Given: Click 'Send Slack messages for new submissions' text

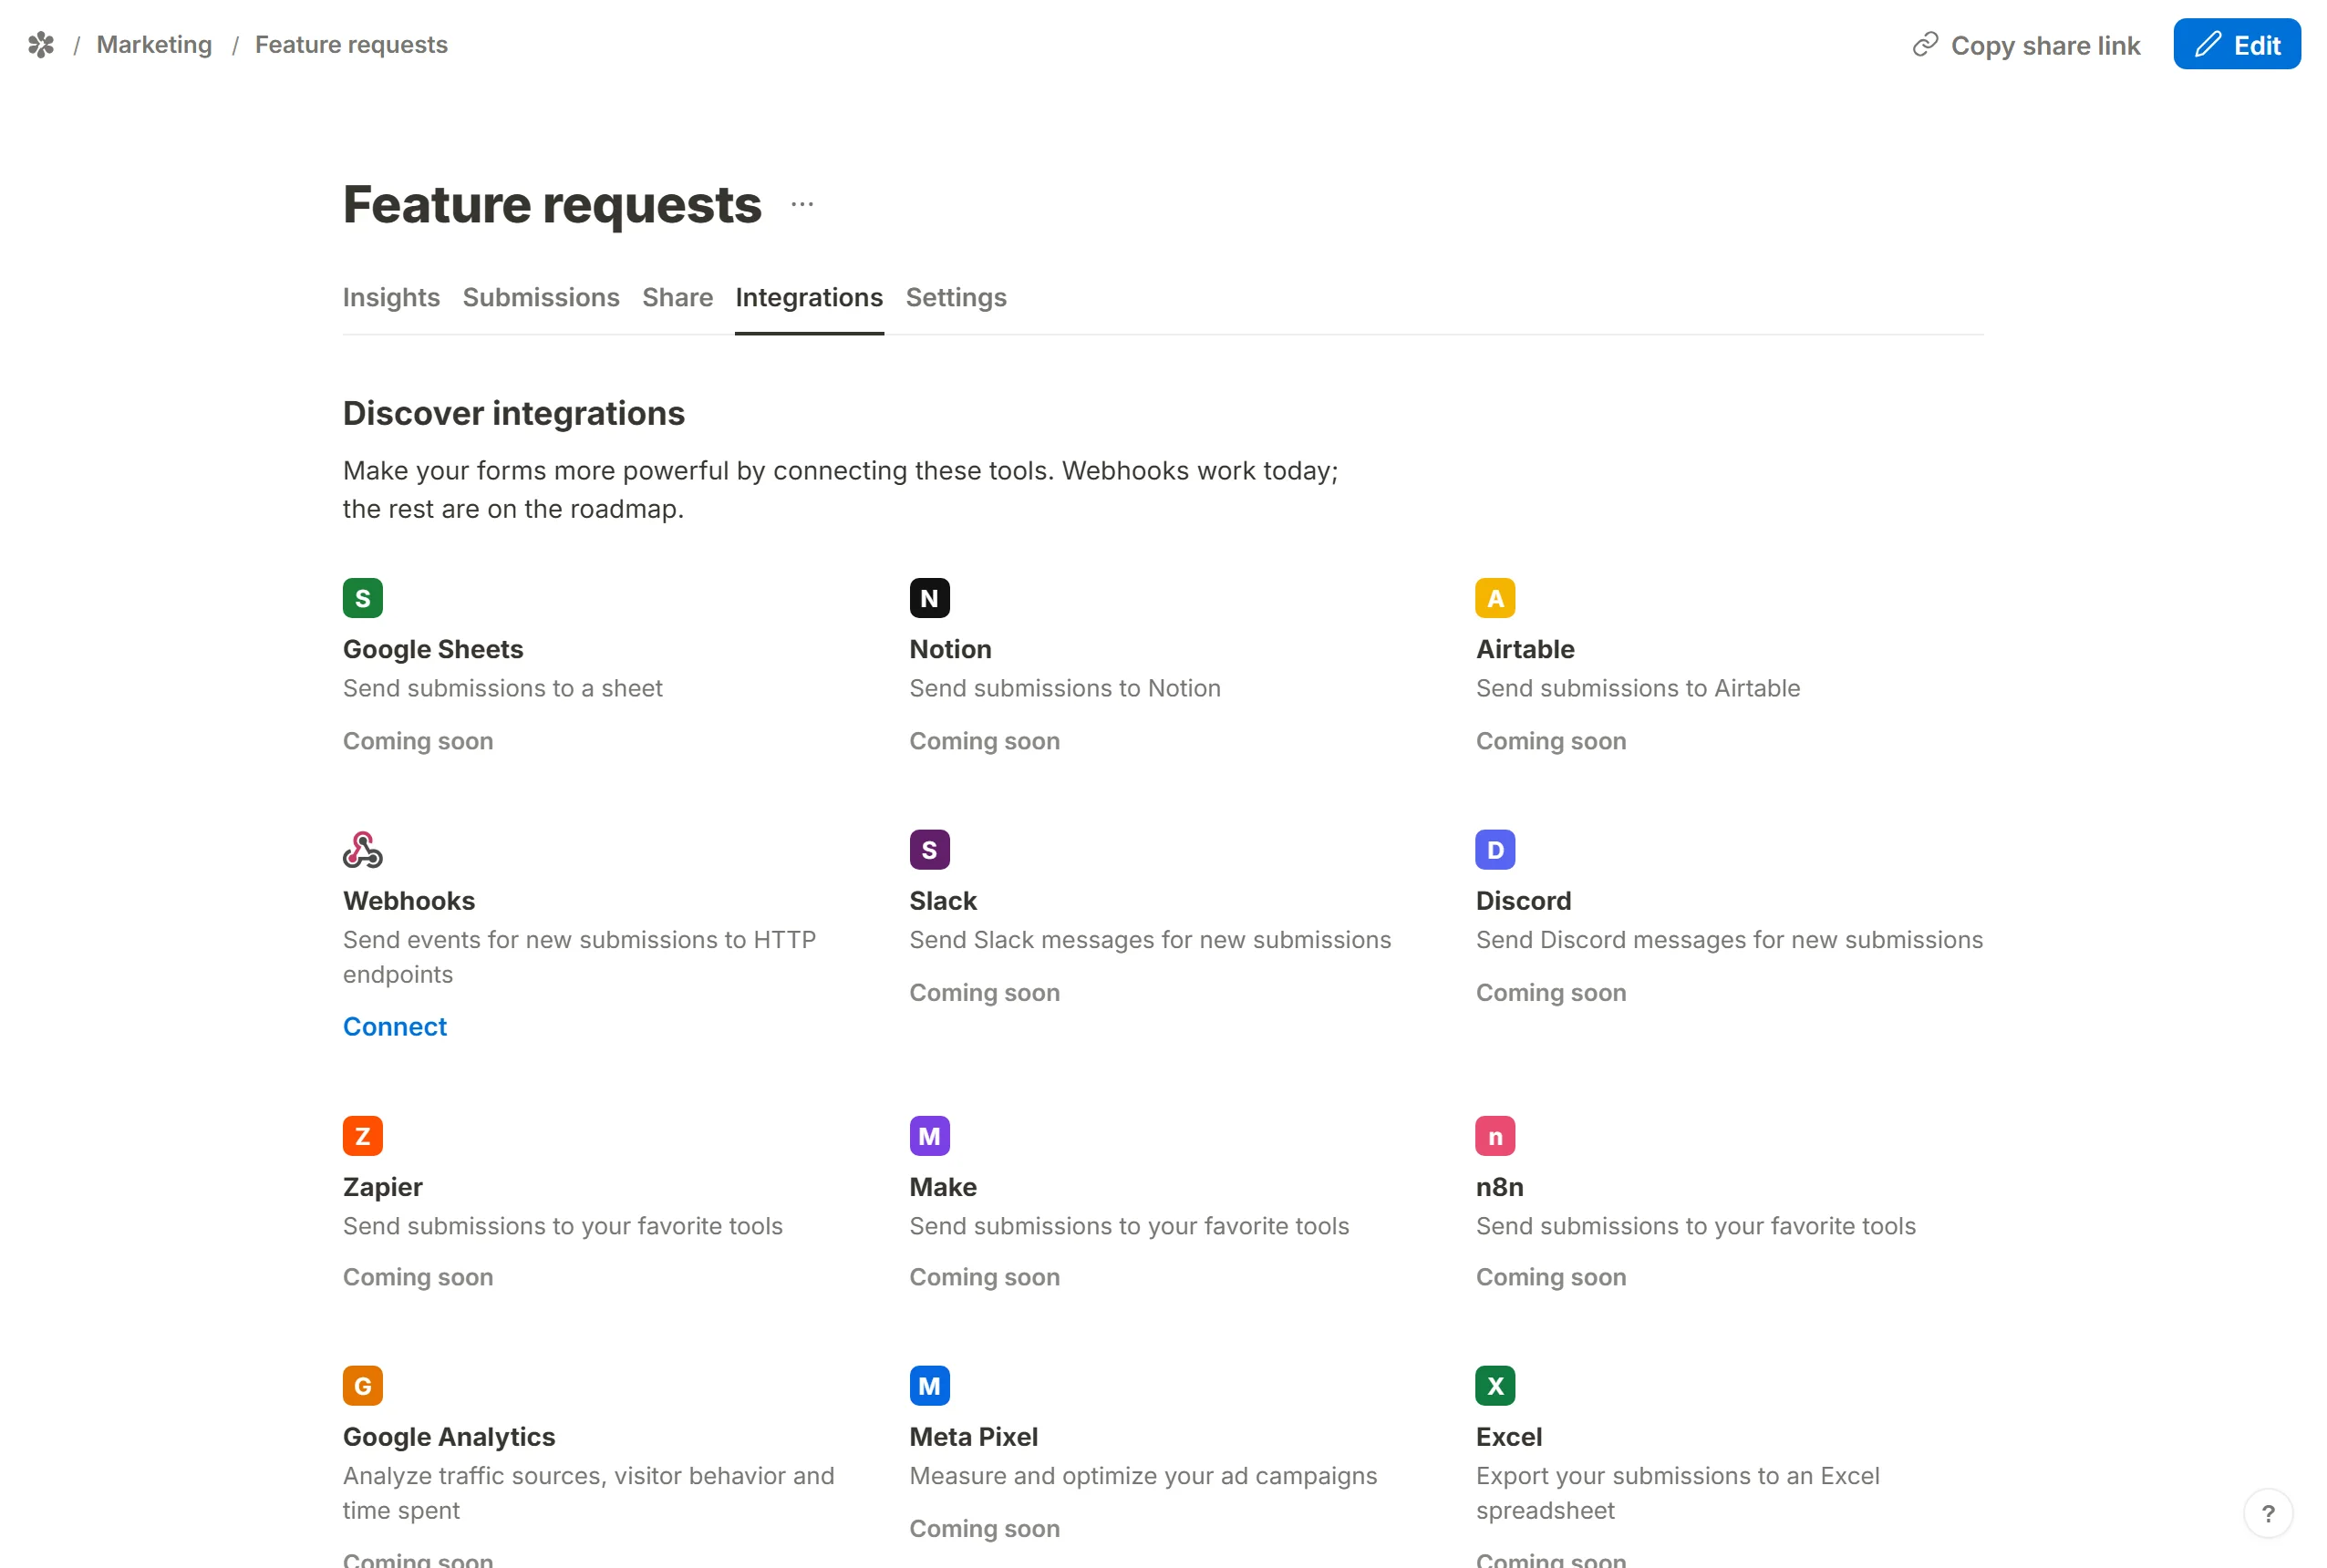Looking at the screenshot, I should [x=1150, y=939].
